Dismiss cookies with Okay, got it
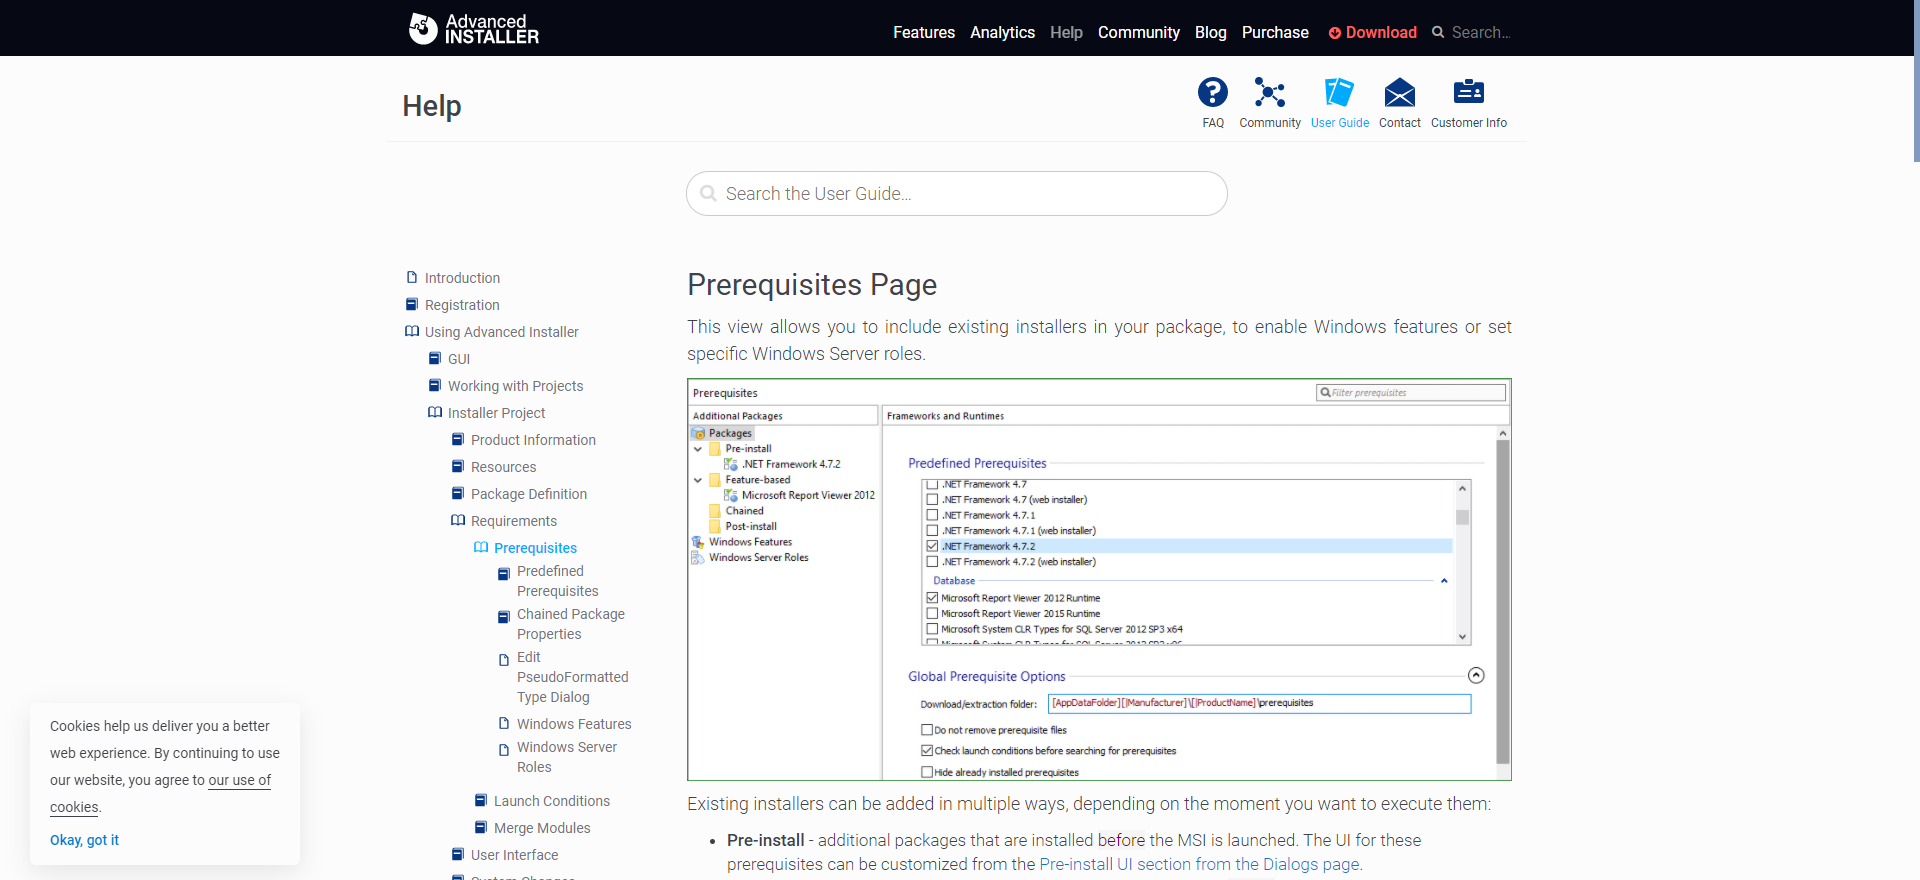The height and width of the screenshot is (880, 1920). point(84,840)
